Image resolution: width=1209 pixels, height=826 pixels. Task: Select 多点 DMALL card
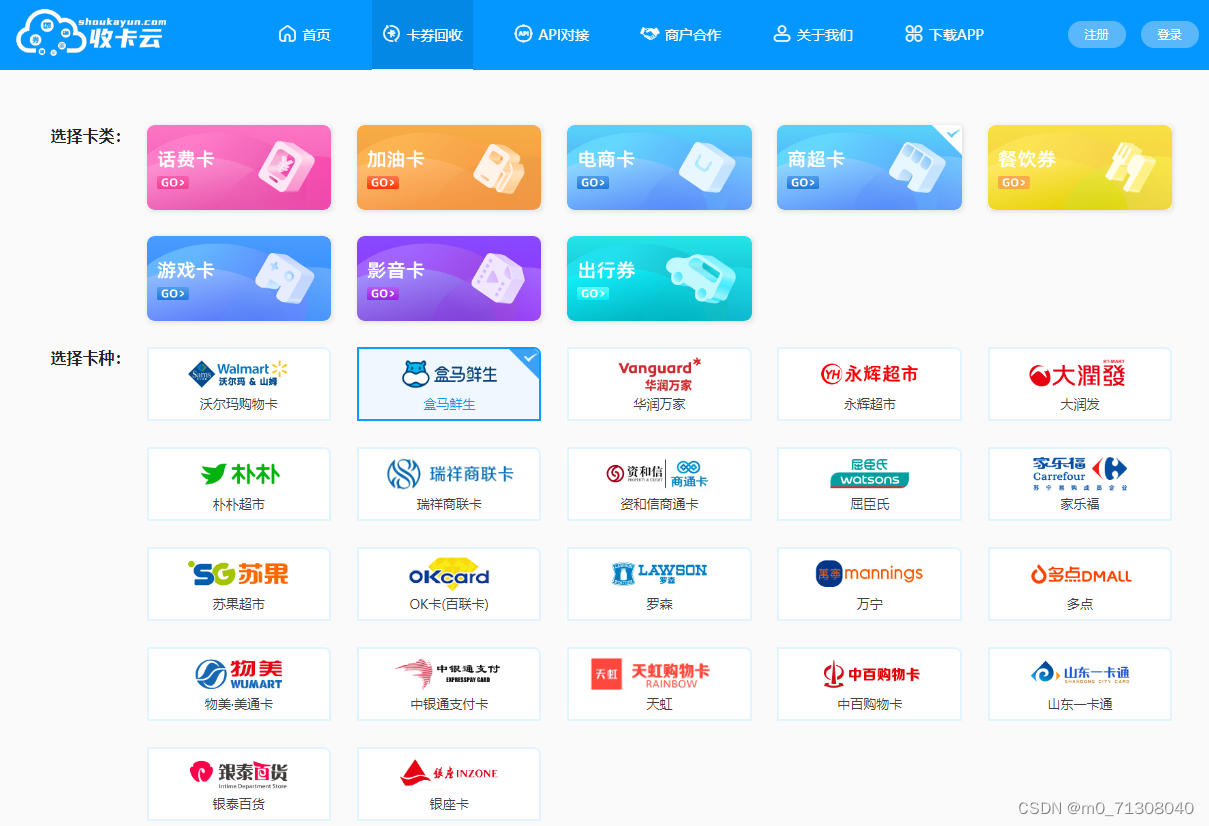tap(1080, 584)
